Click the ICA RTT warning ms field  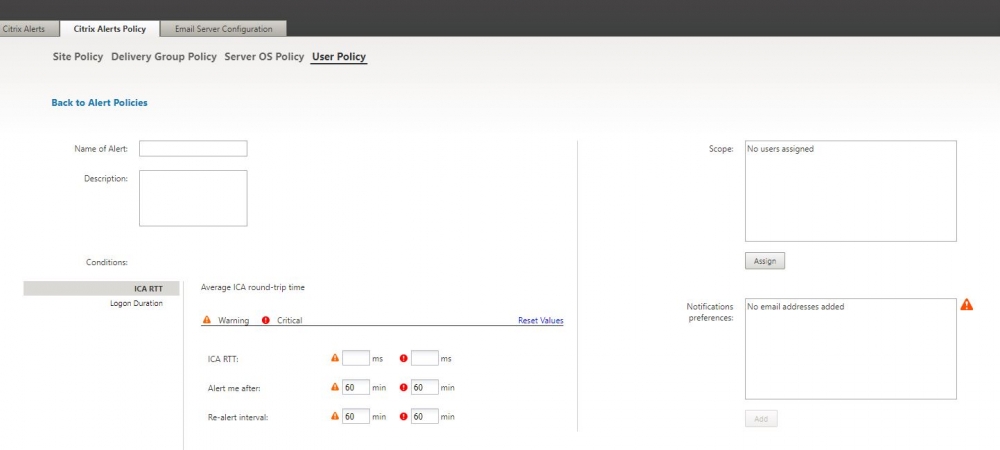tap(356, 358)
